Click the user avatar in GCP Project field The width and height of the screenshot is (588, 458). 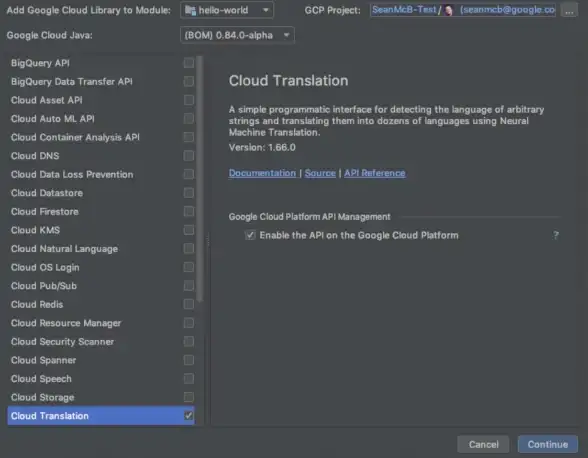click(x=448, y=10)
